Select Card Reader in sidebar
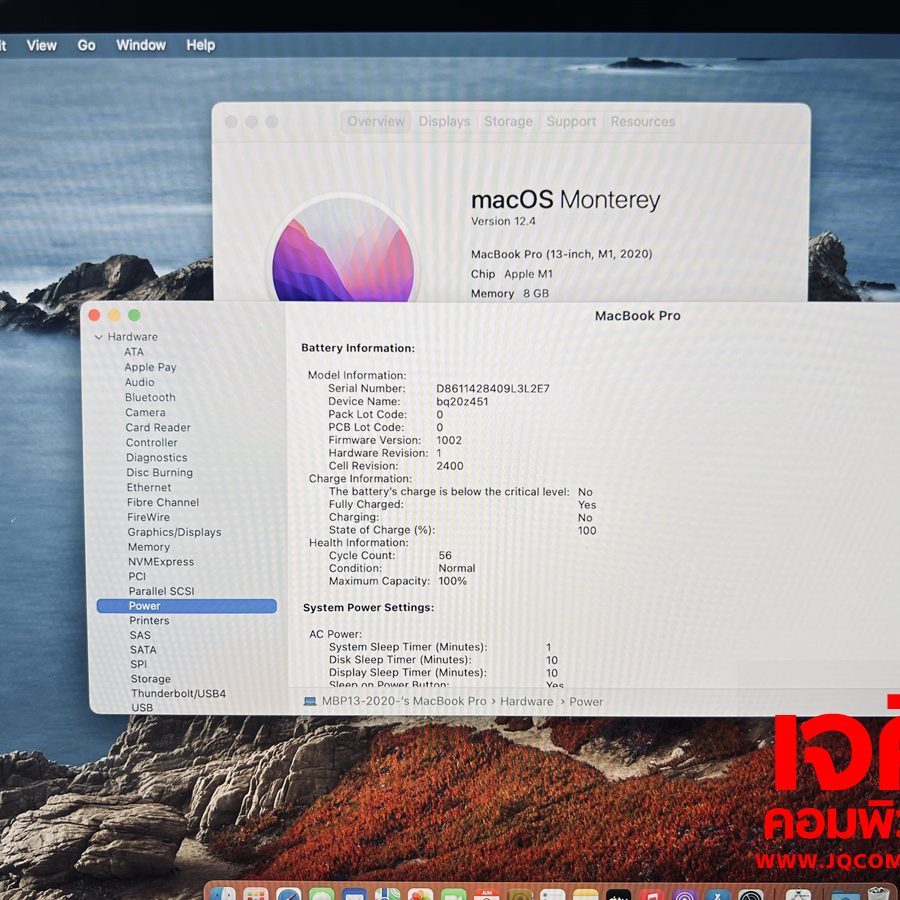Viewport: 900px width, 900px height. coord(158,428)
